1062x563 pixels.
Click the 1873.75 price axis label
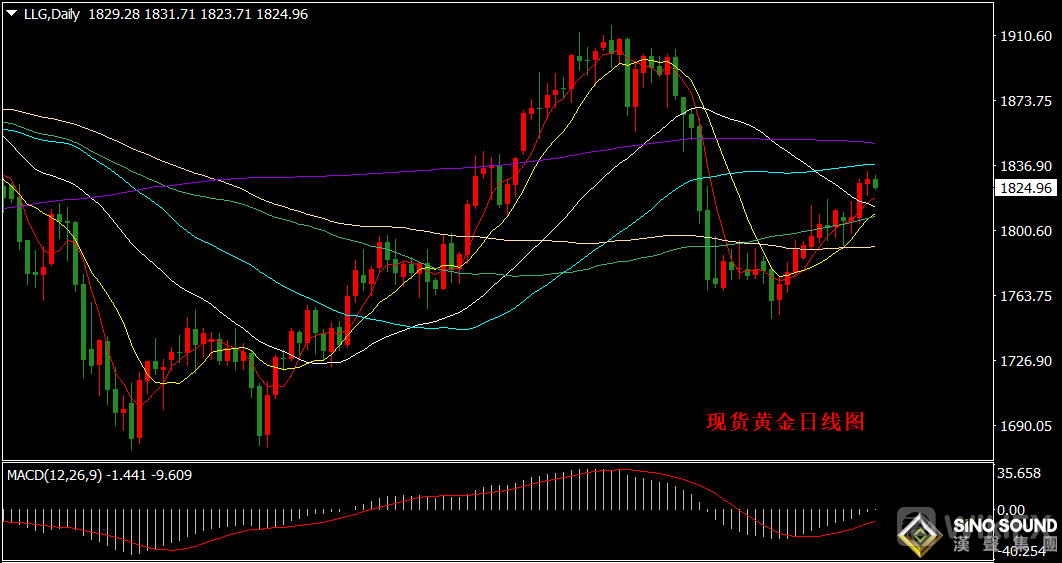click(x=1024, y=101)
